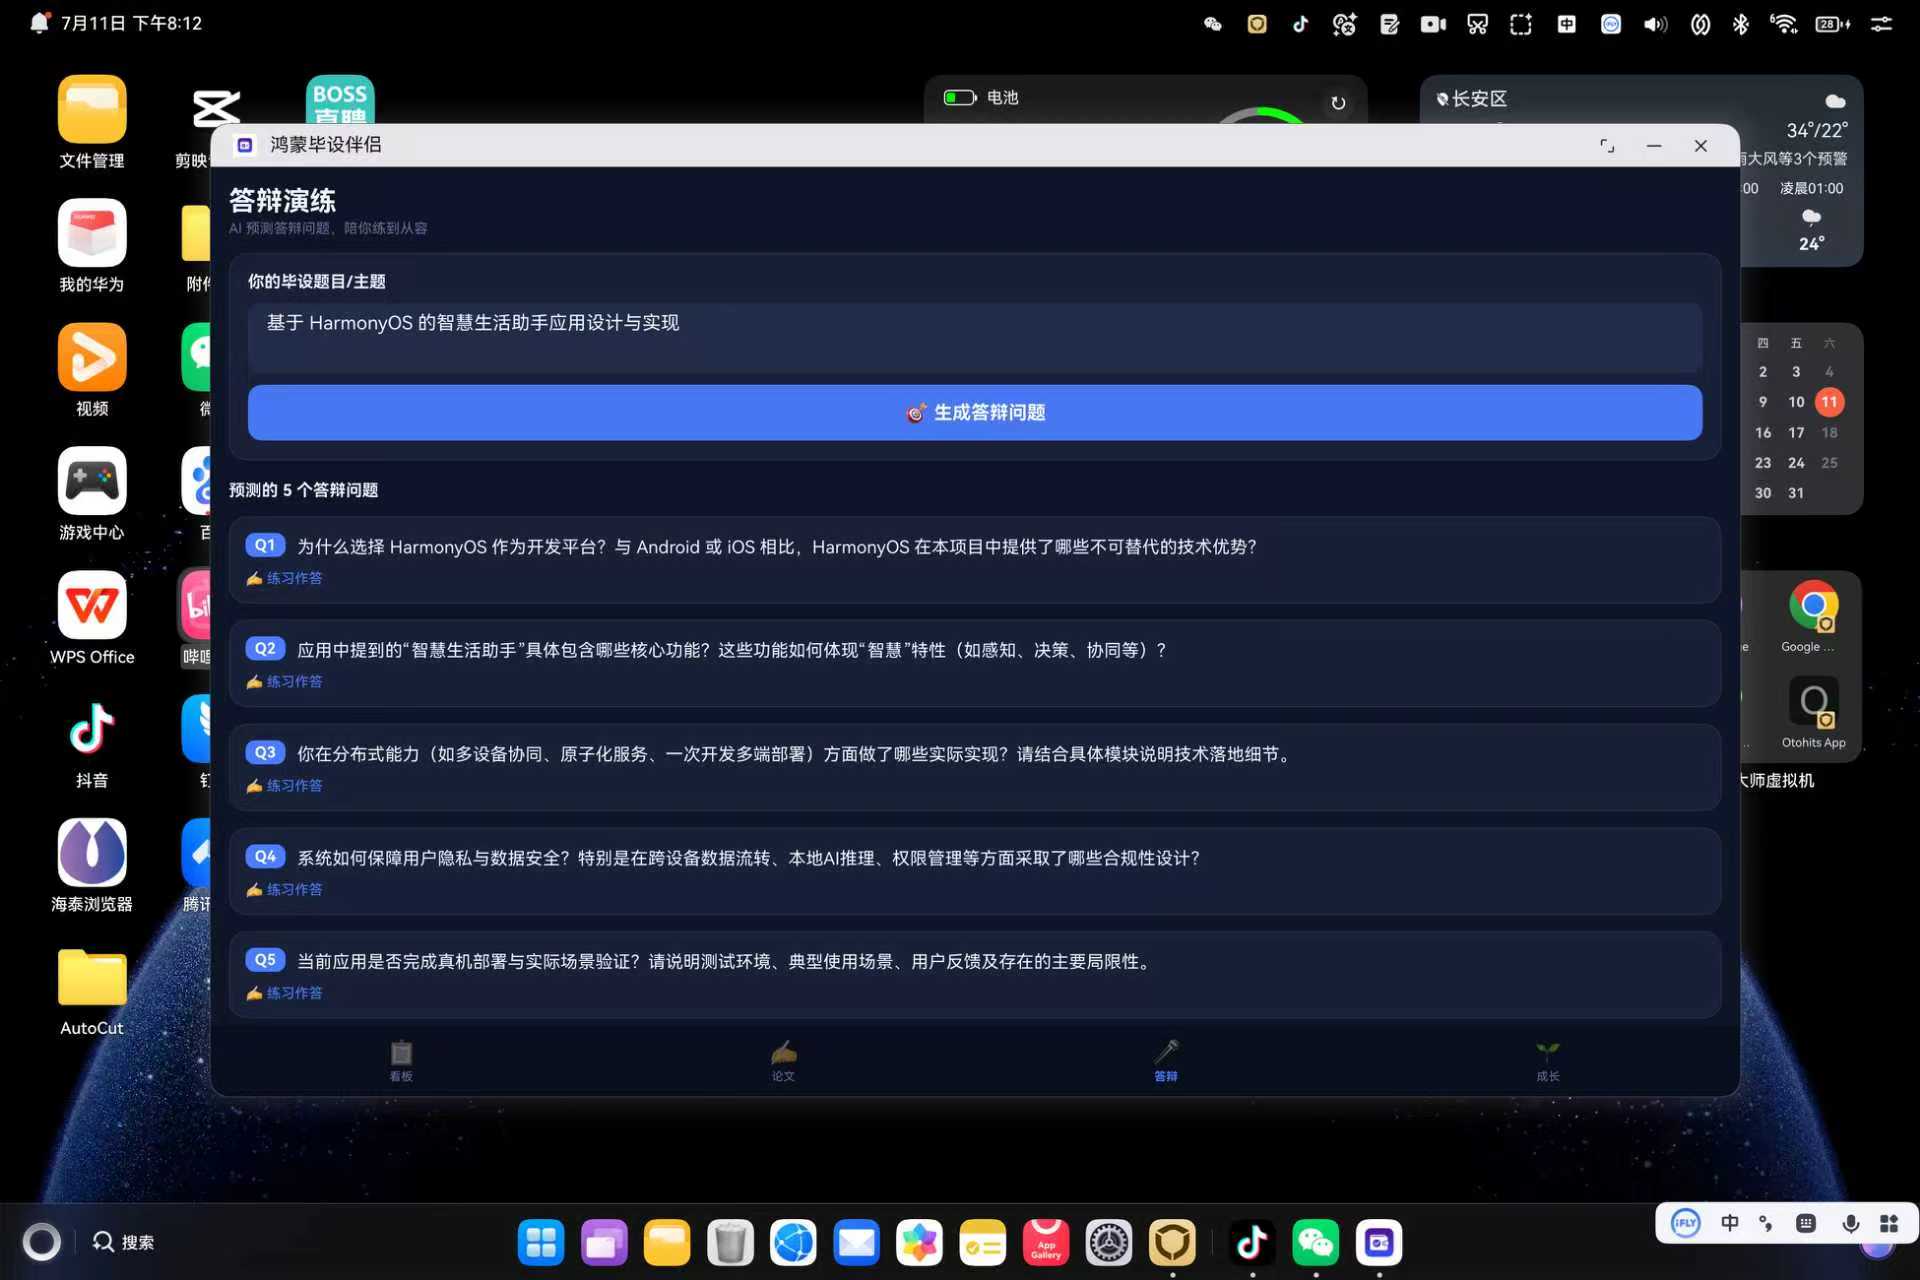Switch to the 论文 tab

(783, 1061)
